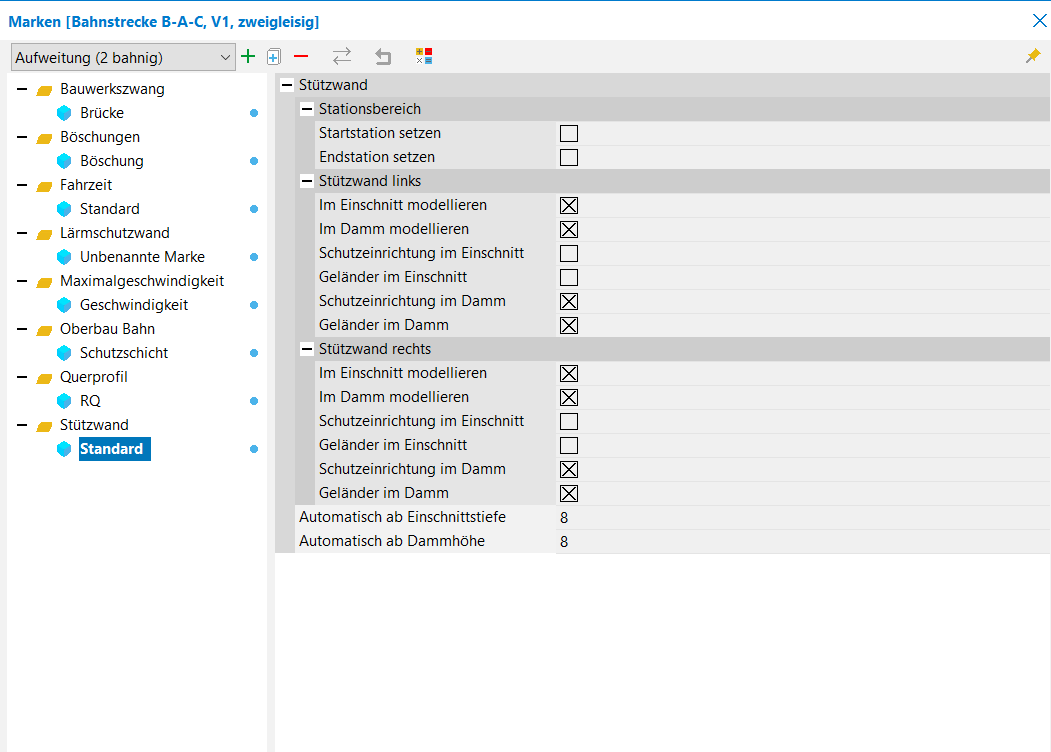Enable Startstation setzen checkbox
This screenshot has width=1051, height=752.
tap(569, 133)
